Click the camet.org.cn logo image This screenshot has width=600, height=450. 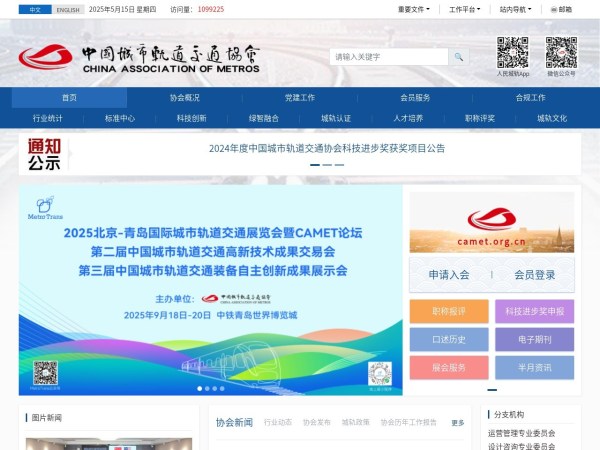(x=491, y=222)
